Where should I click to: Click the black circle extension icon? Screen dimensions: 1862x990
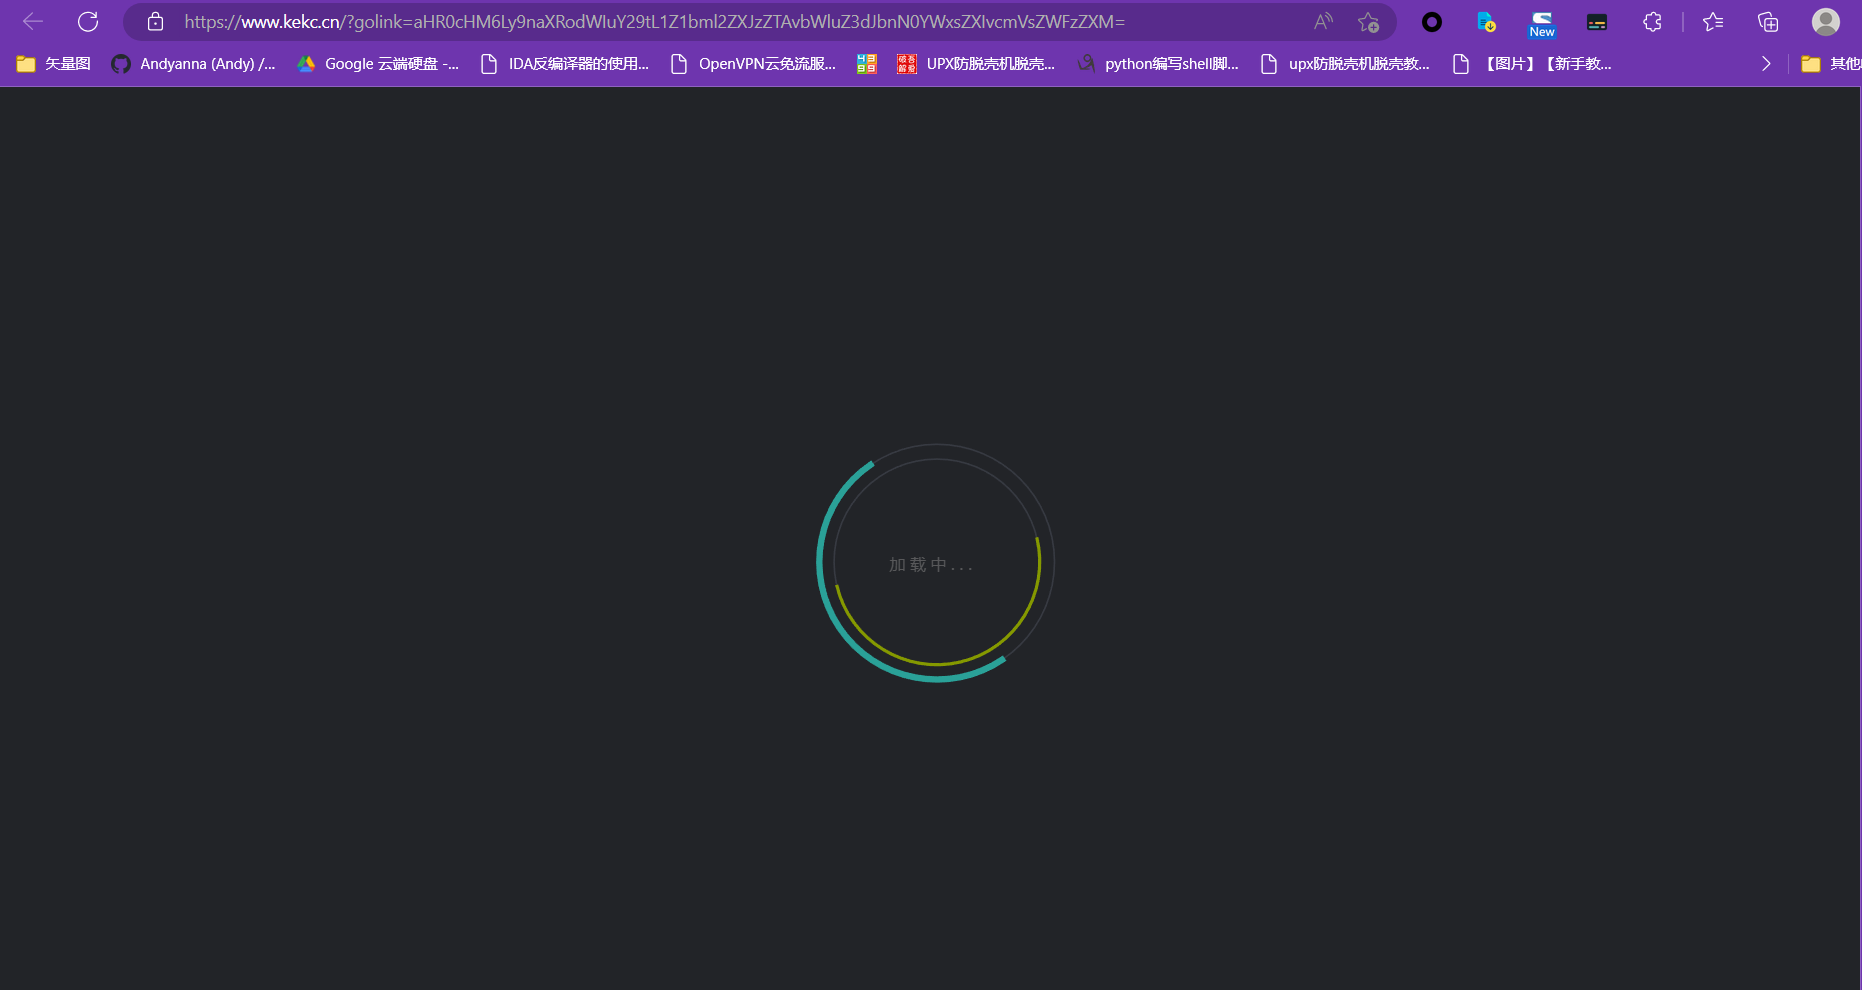click(x=1432, y=22)
